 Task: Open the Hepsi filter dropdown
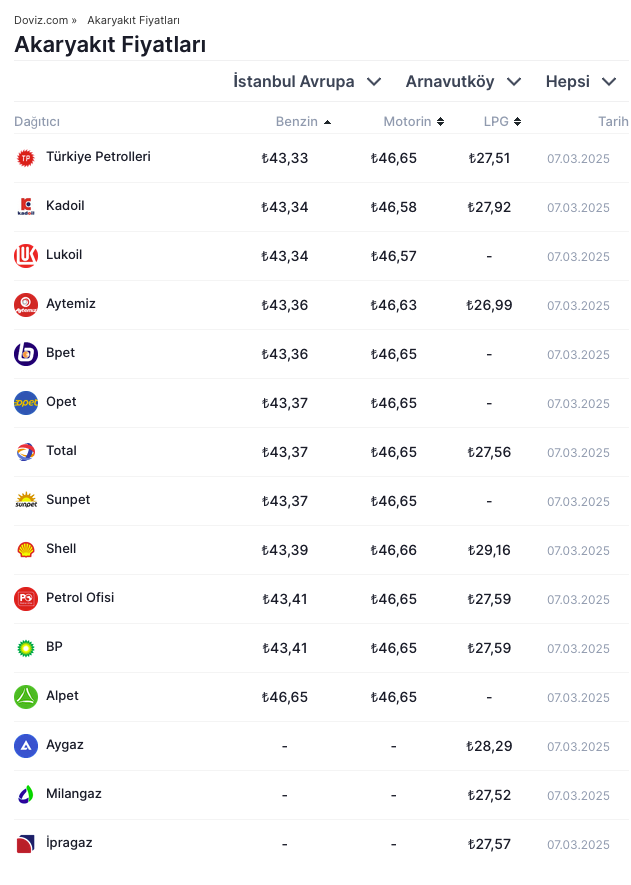580,82
